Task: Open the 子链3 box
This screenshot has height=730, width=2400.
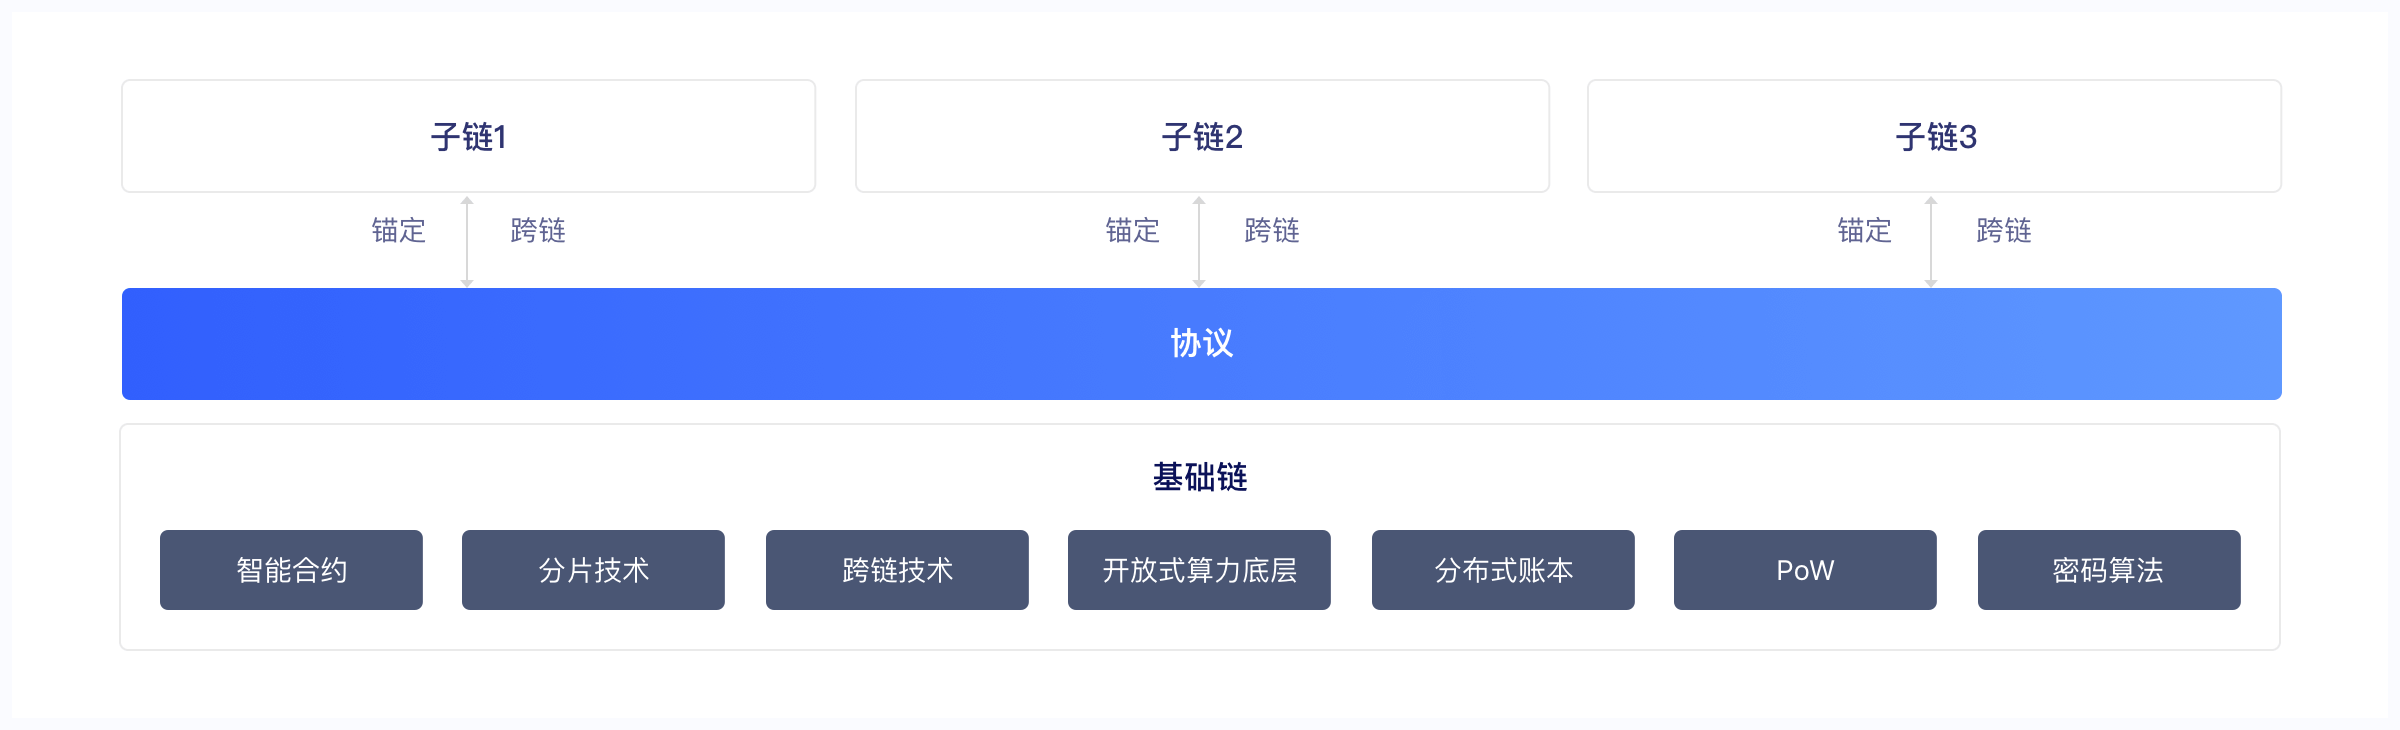Action: coord(1934,136)
